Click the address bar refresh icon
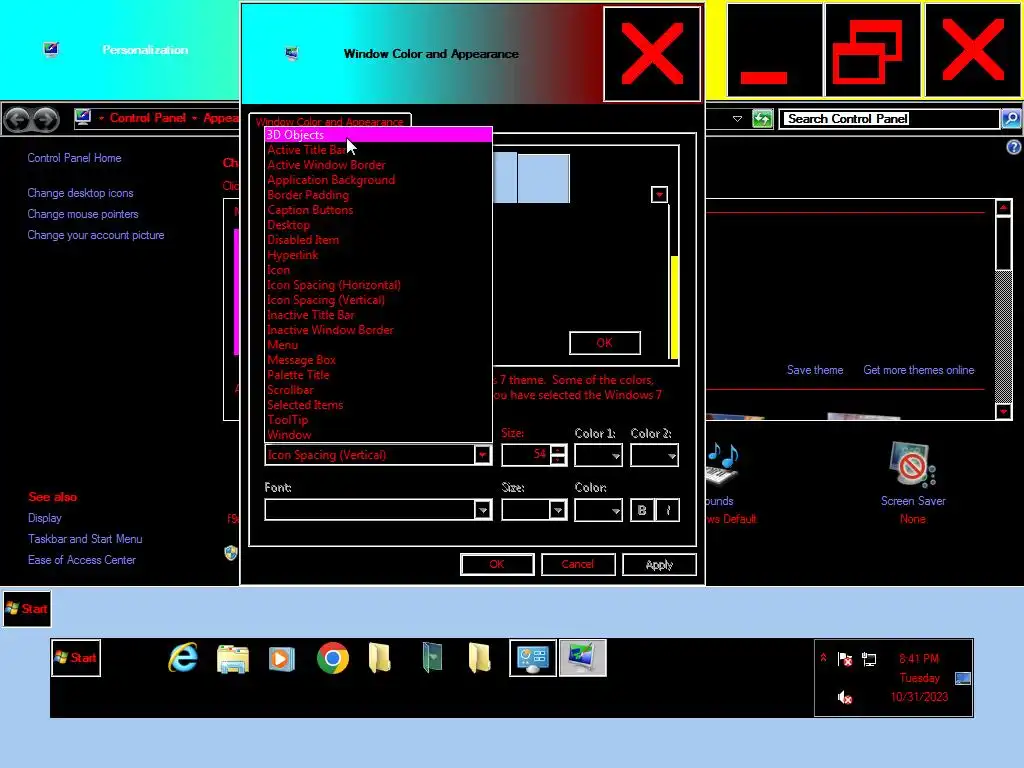 (762, 119)
